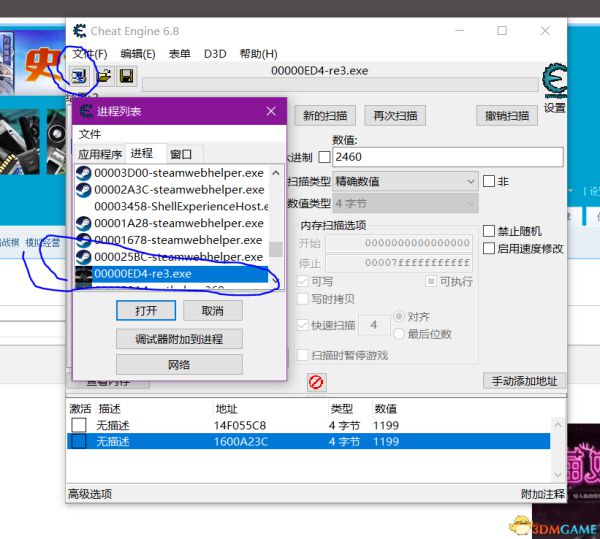The width and height of the screenshot is (600, 539).
Task: Click the value input field showing 2460
Action: coord(447,157)
